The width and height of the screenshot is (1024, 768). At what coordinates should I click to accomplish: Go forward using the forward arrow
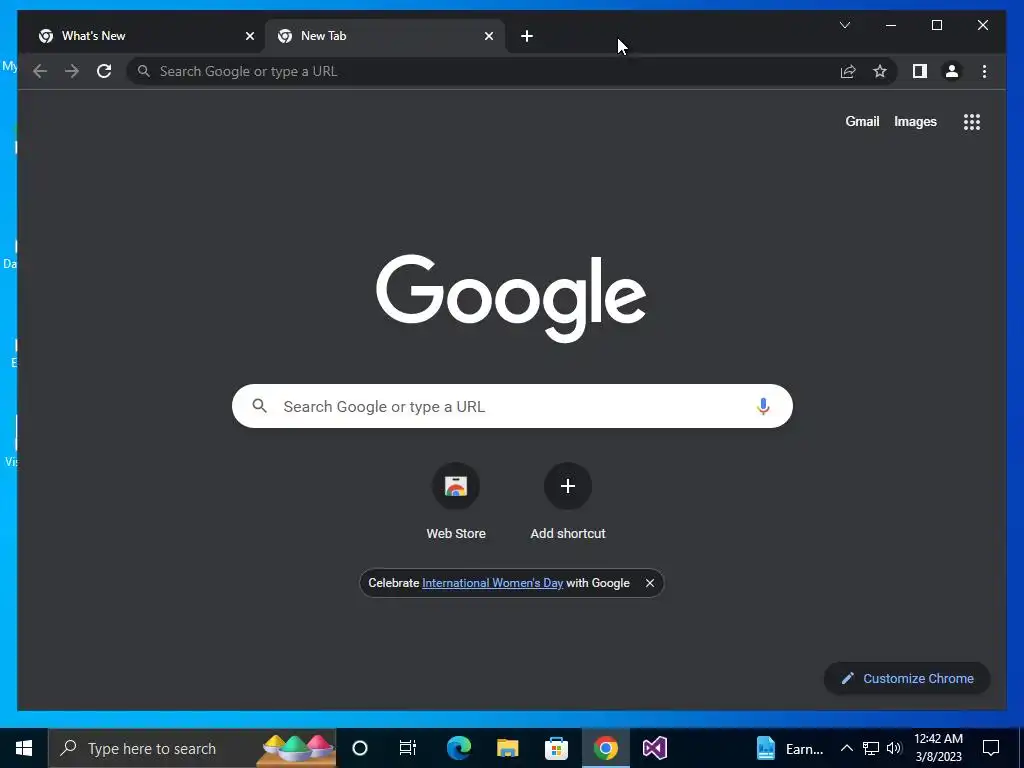72,71
